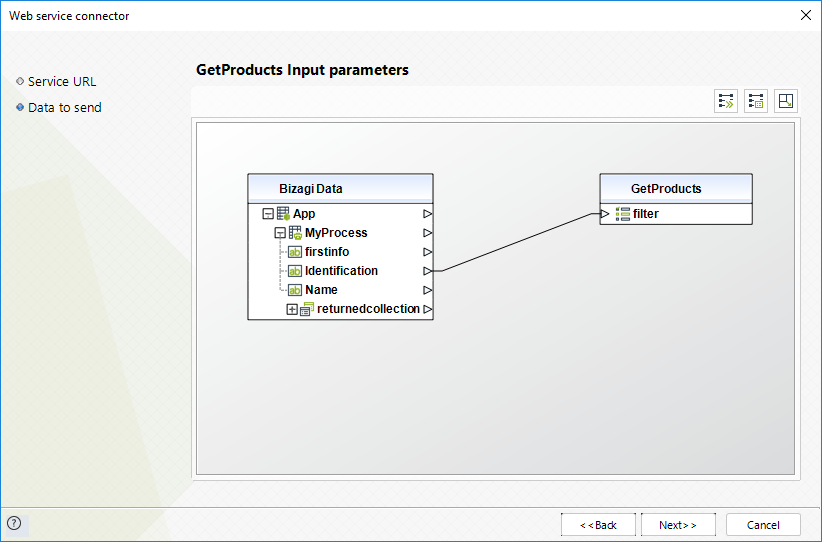Select the Identification attribute label

click(x=341, y=271)
